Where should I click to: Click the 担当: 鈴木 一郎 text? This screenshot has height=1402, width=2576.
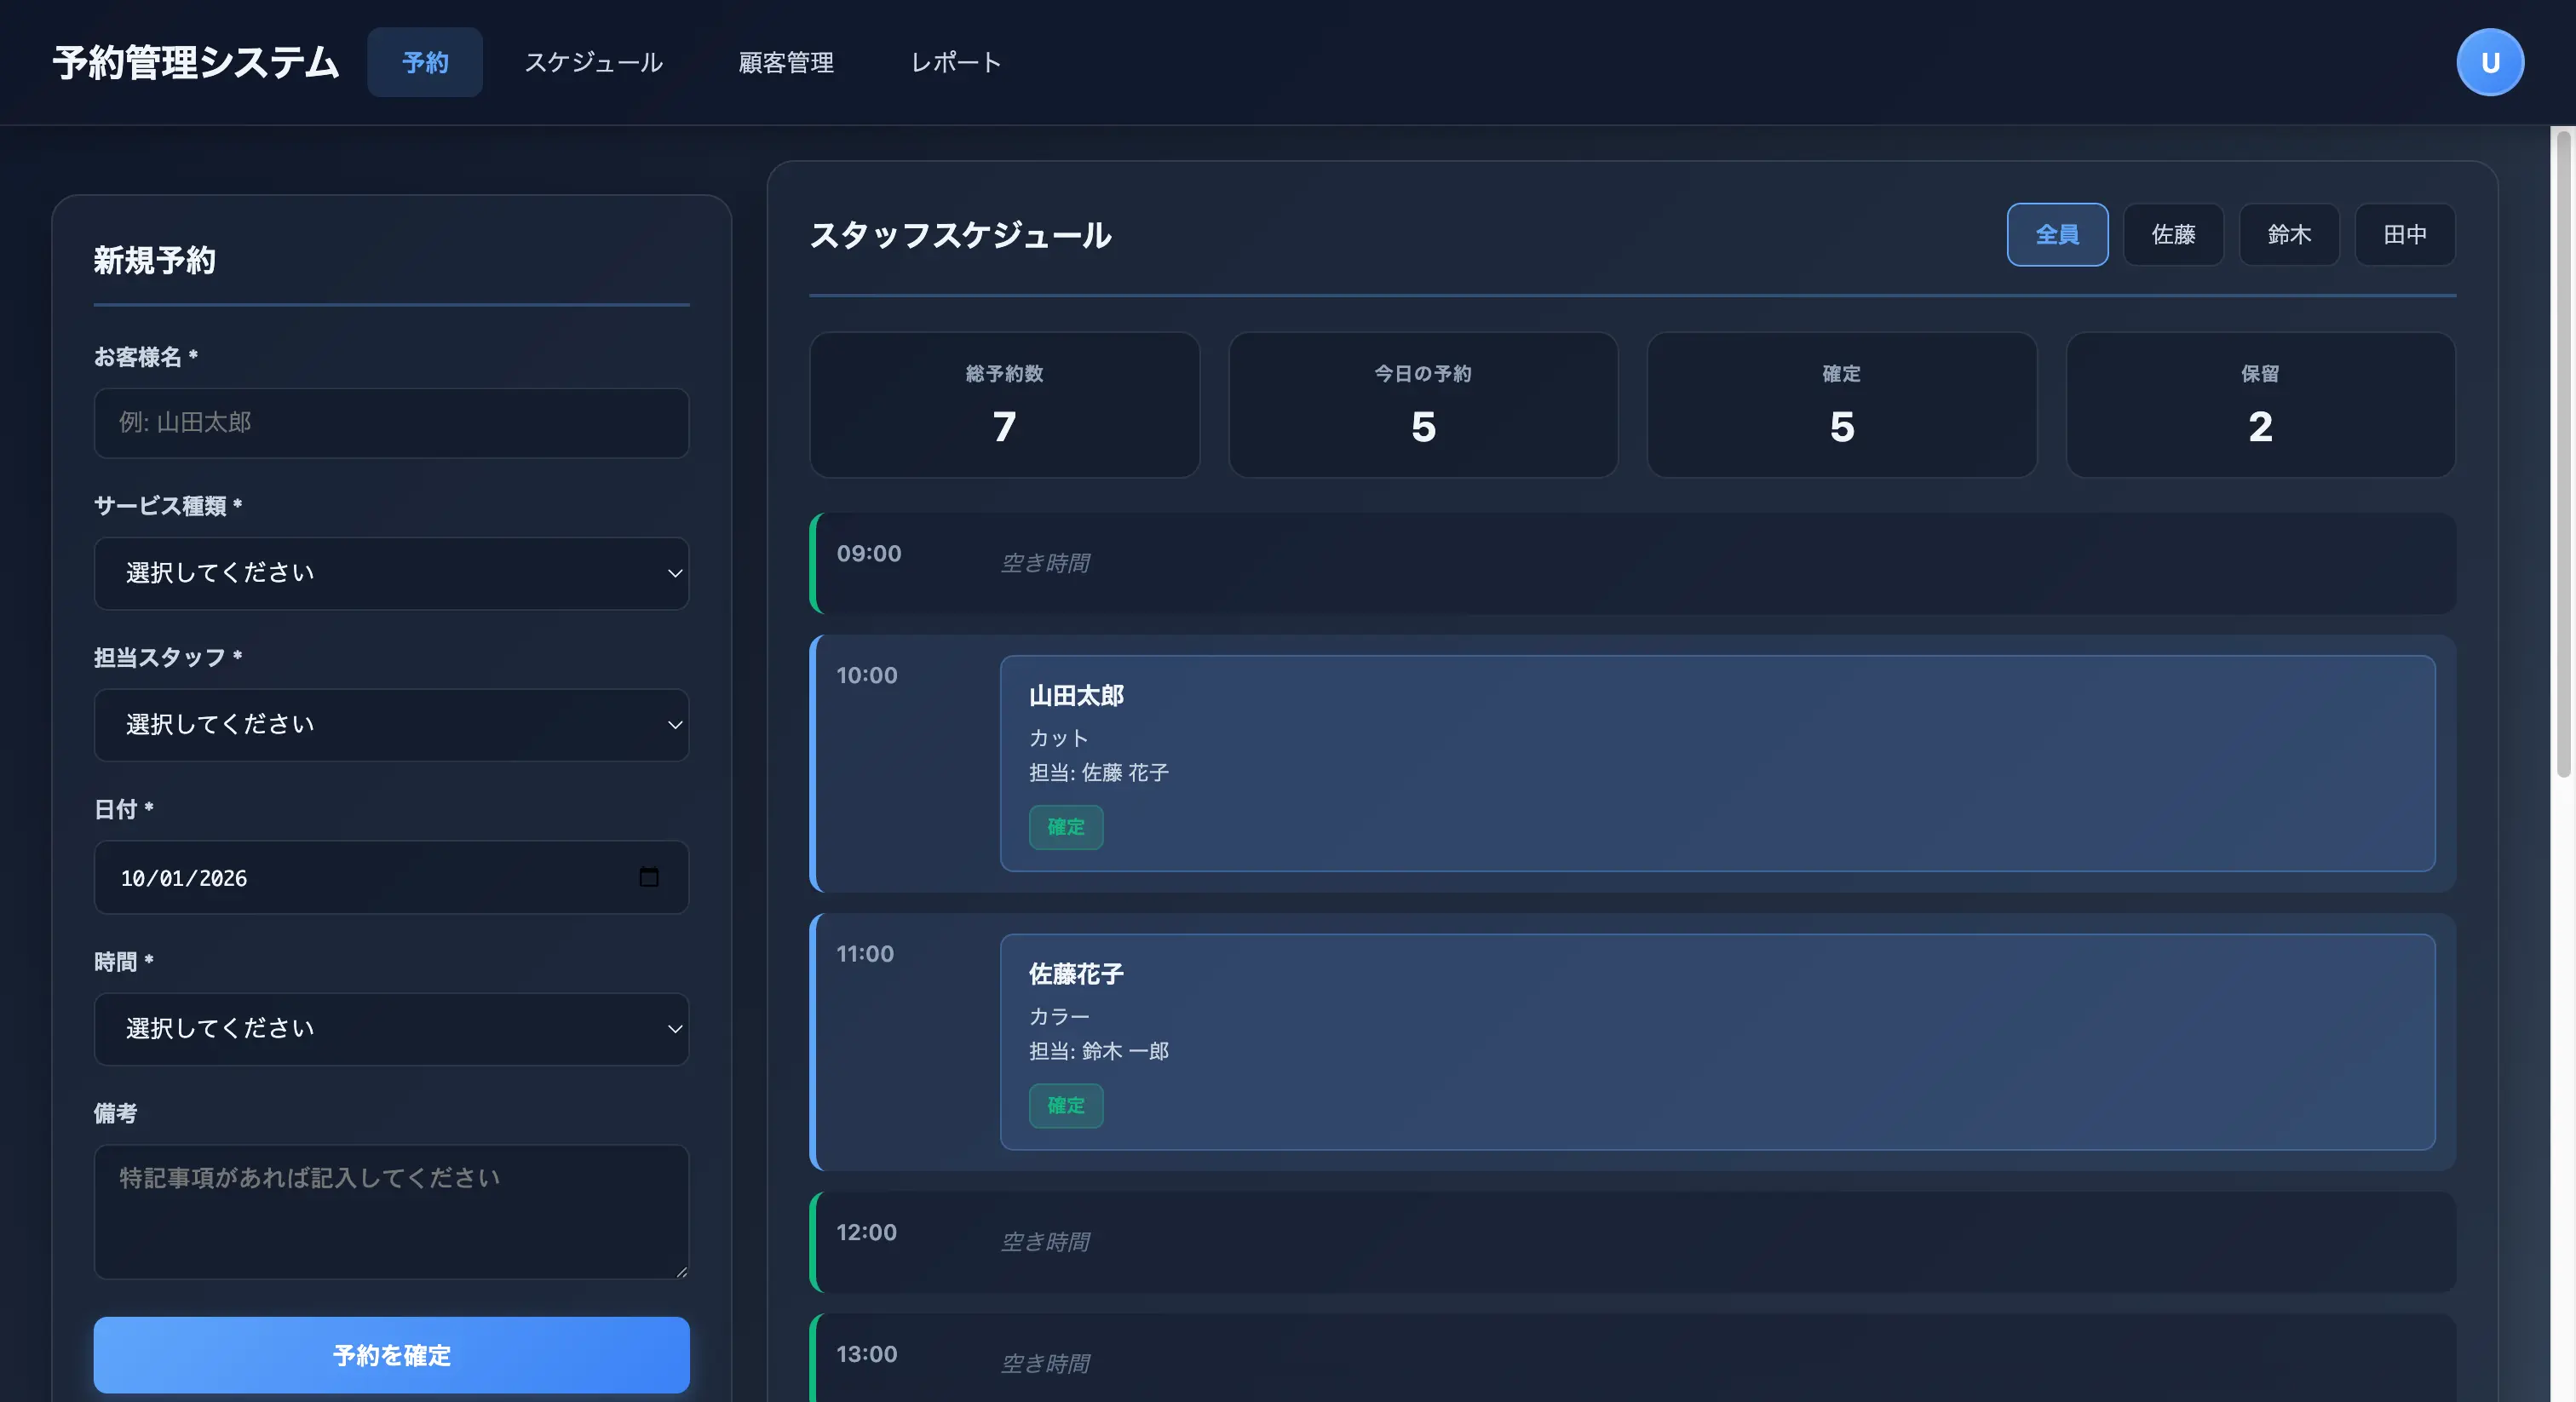[1098, 1051]
